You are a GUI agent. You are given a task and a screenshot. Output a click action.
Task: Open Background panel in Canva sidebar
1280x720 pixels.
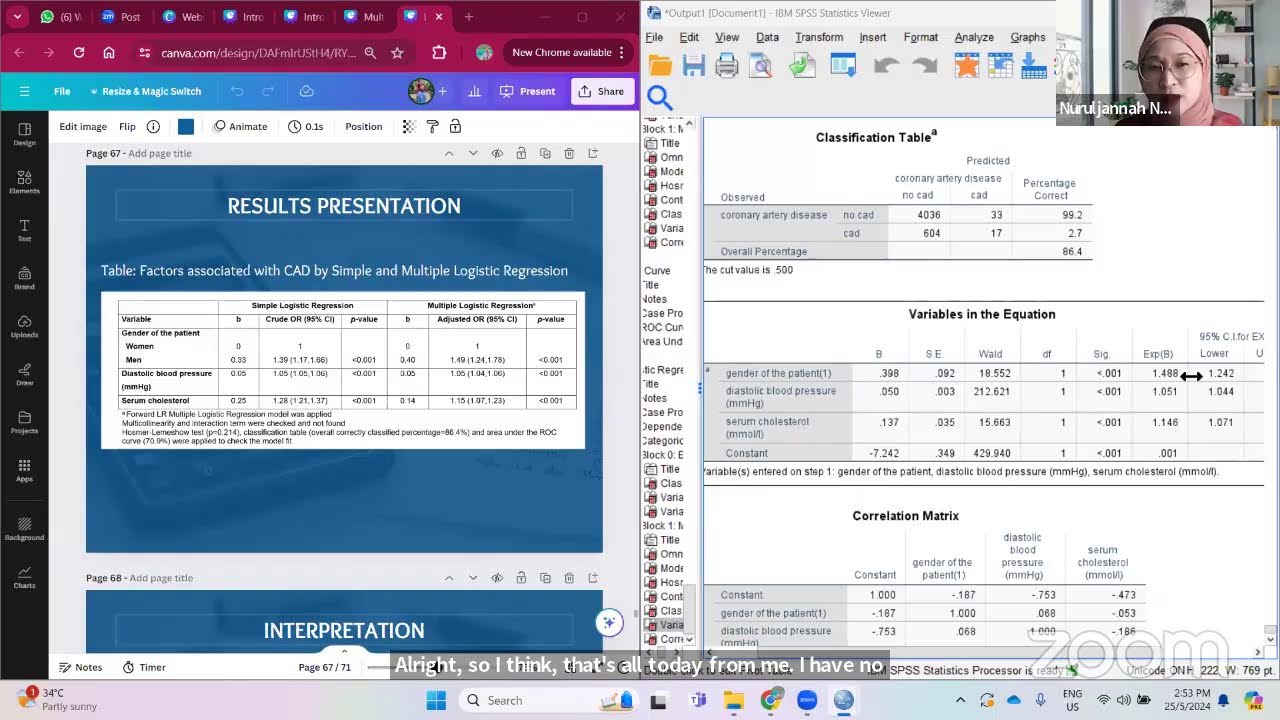[24, 529]
